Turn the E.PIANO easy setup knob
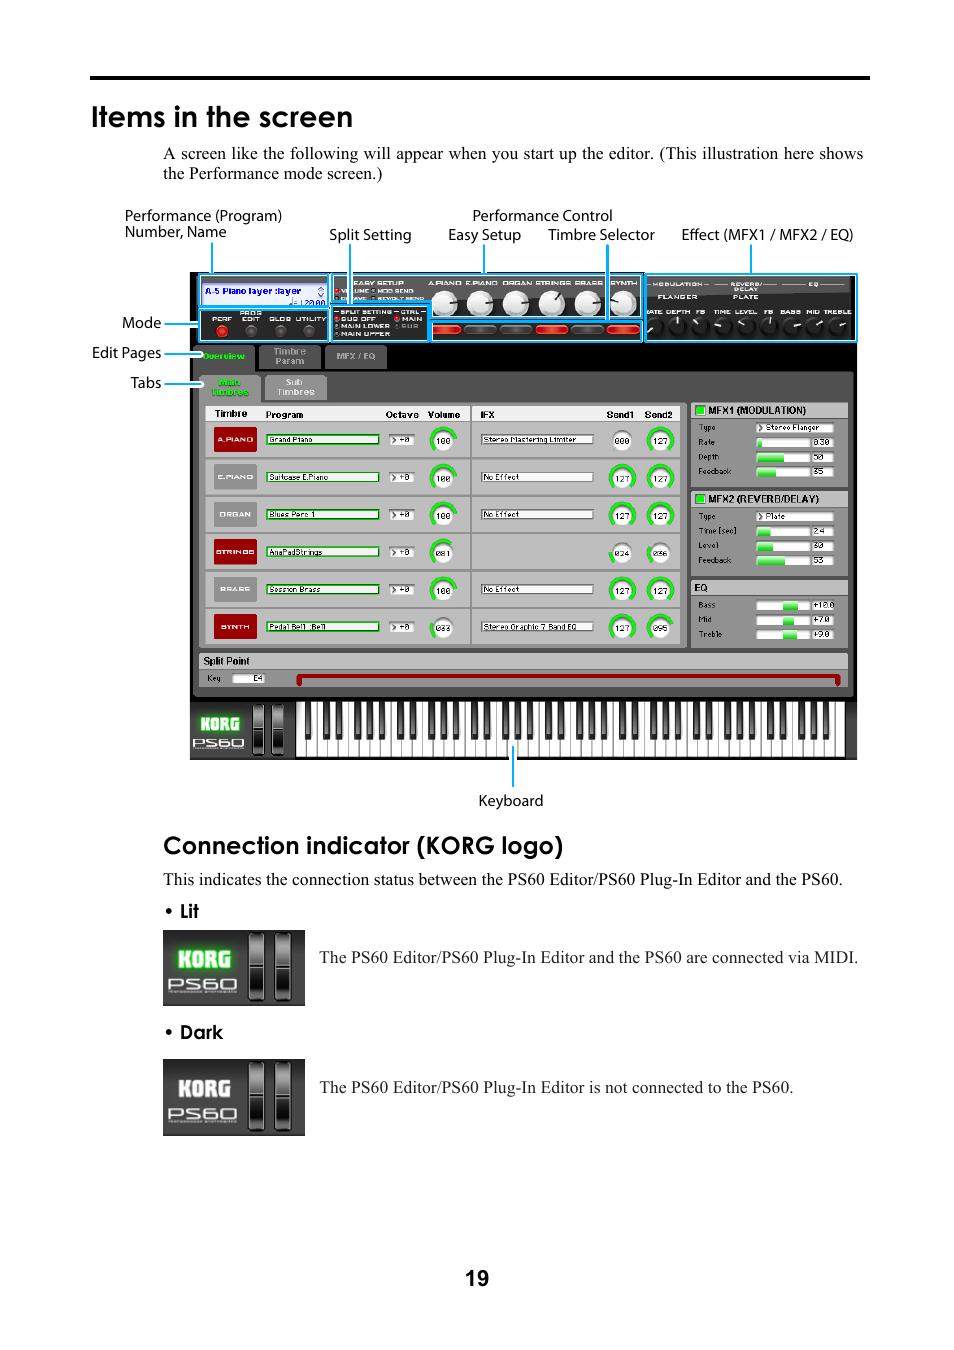954x1350 pixels. (480, 303)
